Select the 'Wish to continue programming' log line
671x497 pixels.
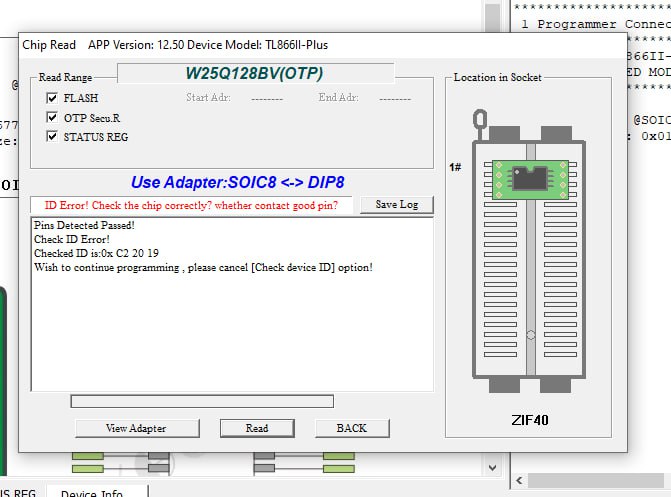point(203,268)
